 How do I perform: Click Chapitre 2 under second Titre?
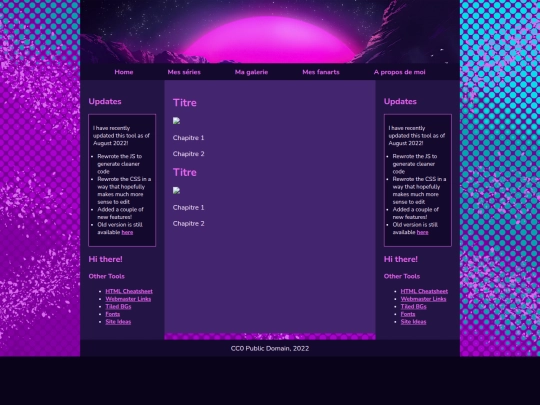188,224
